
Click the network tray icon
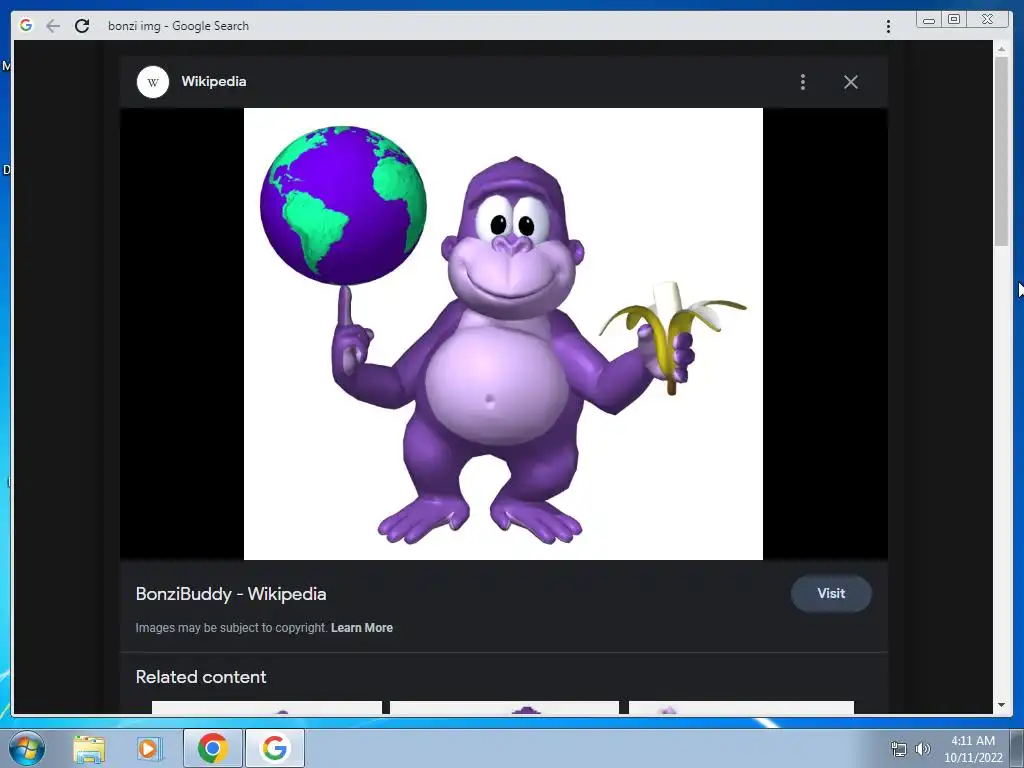click(899, 750)
